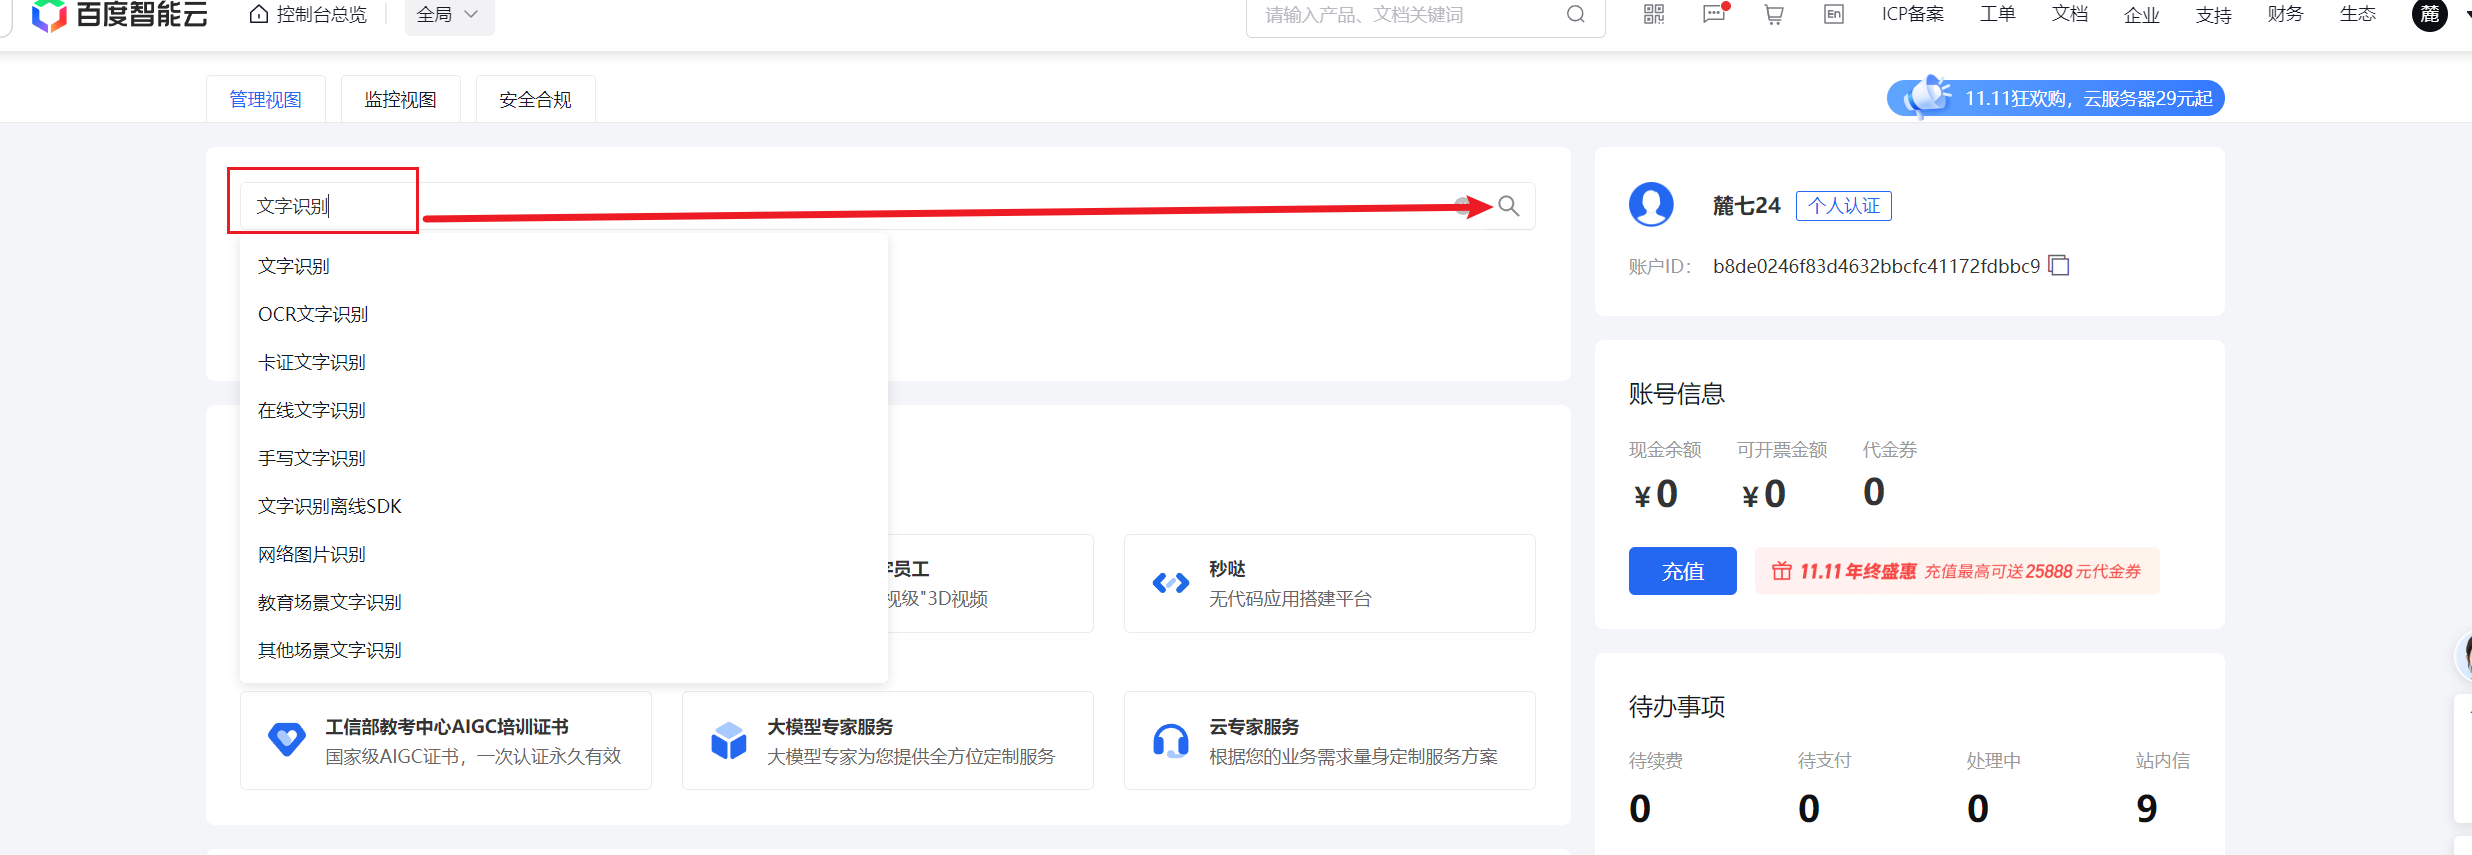Open 企业 menu
The height and width of the screenshot is (855, 2472).
[2142, 14]
